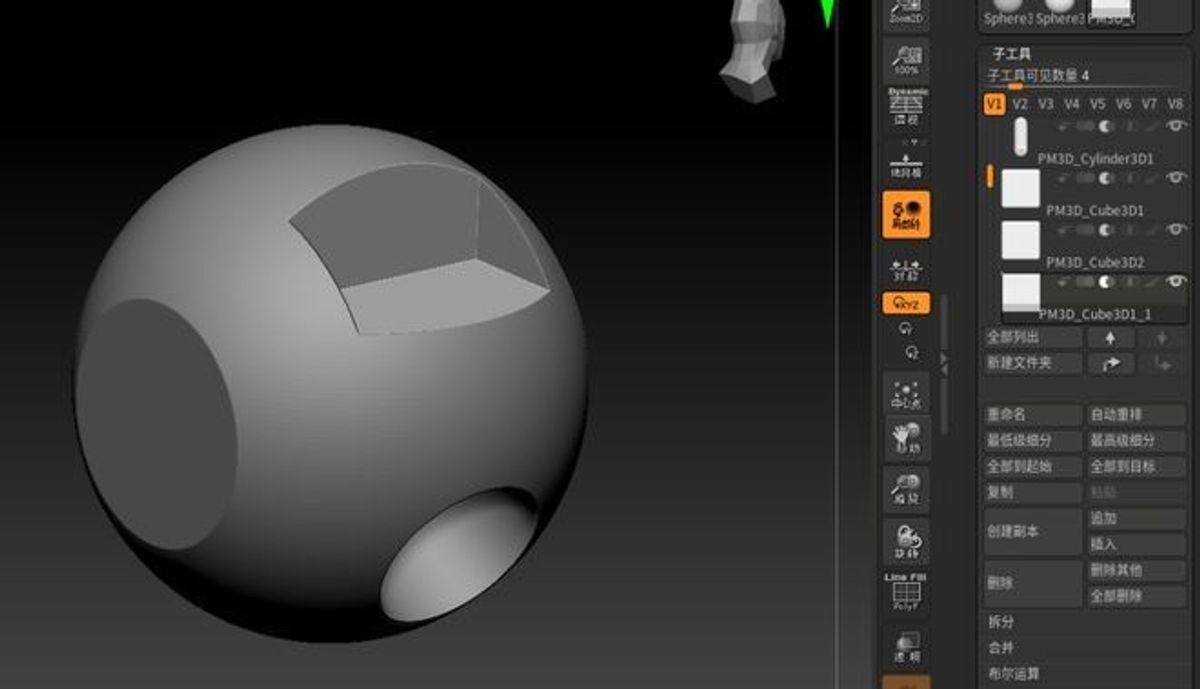Toggle the orange XYZ rotation mode
The image size is (1200, 689).
tap(907, 303)
